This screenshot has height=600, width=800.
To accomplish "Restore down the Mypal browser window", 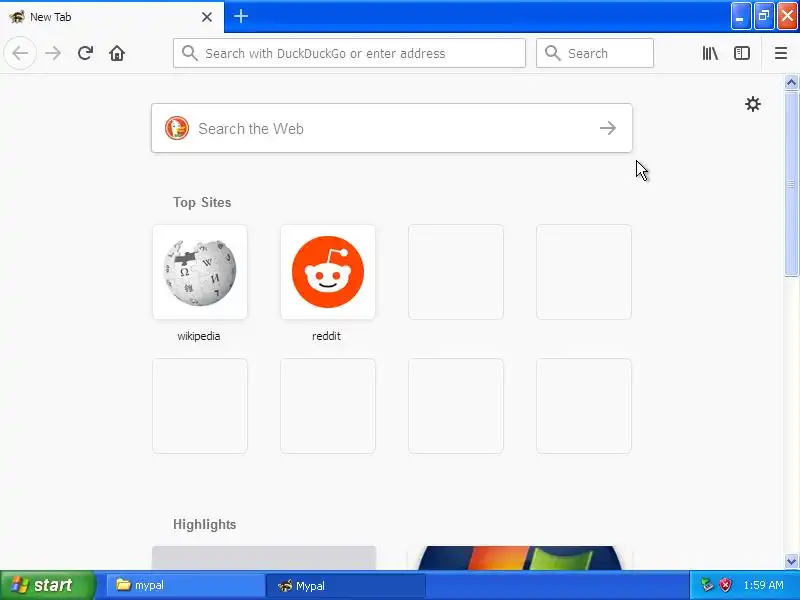I will (764, 16).
